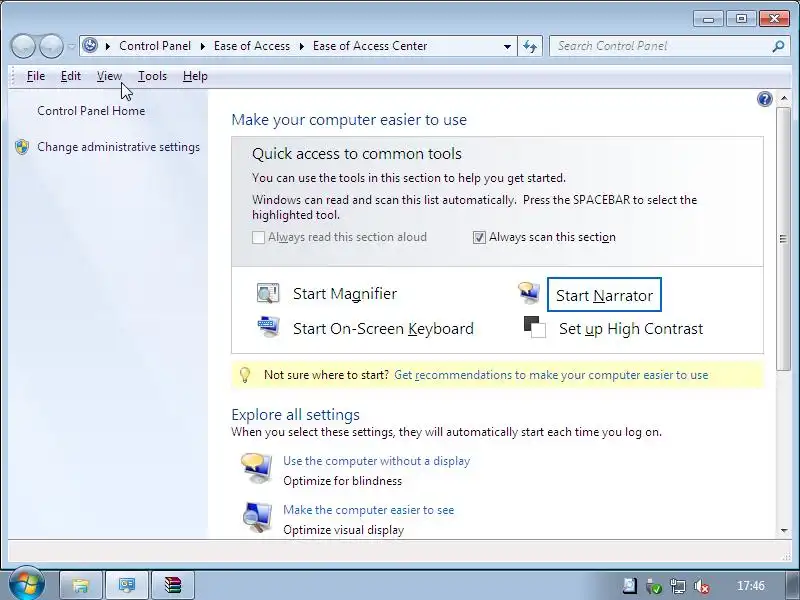Enable Always read this section aloud
The image size is (800, 600).
coord(258,237)
